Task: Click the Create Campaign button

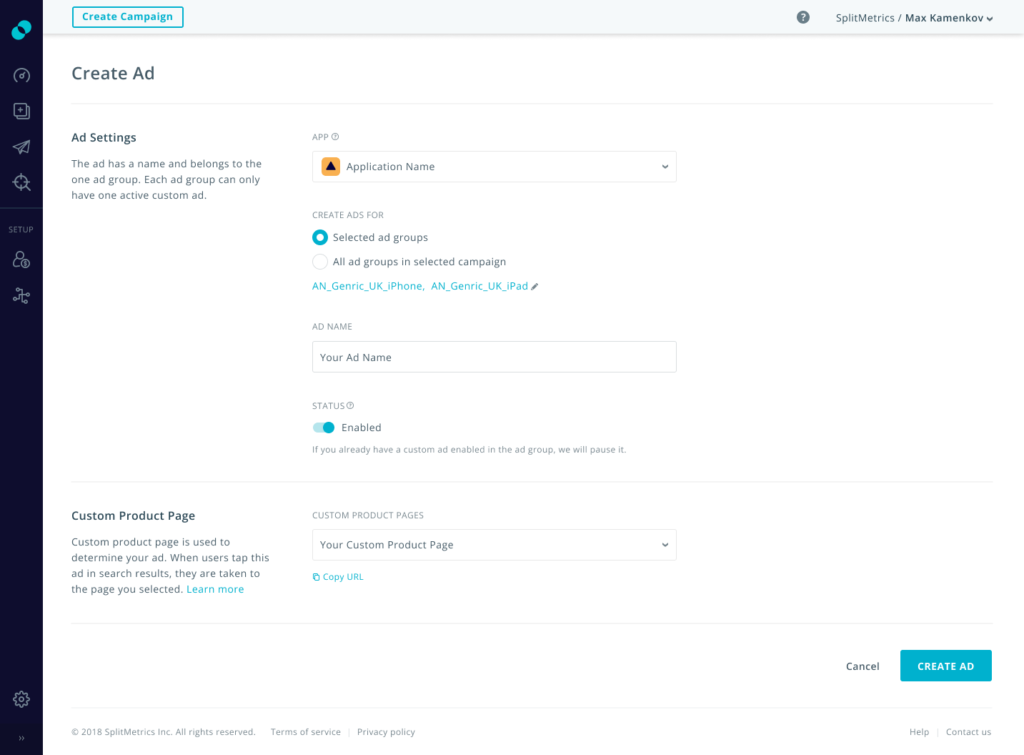Action: click(x=127, y=17)
